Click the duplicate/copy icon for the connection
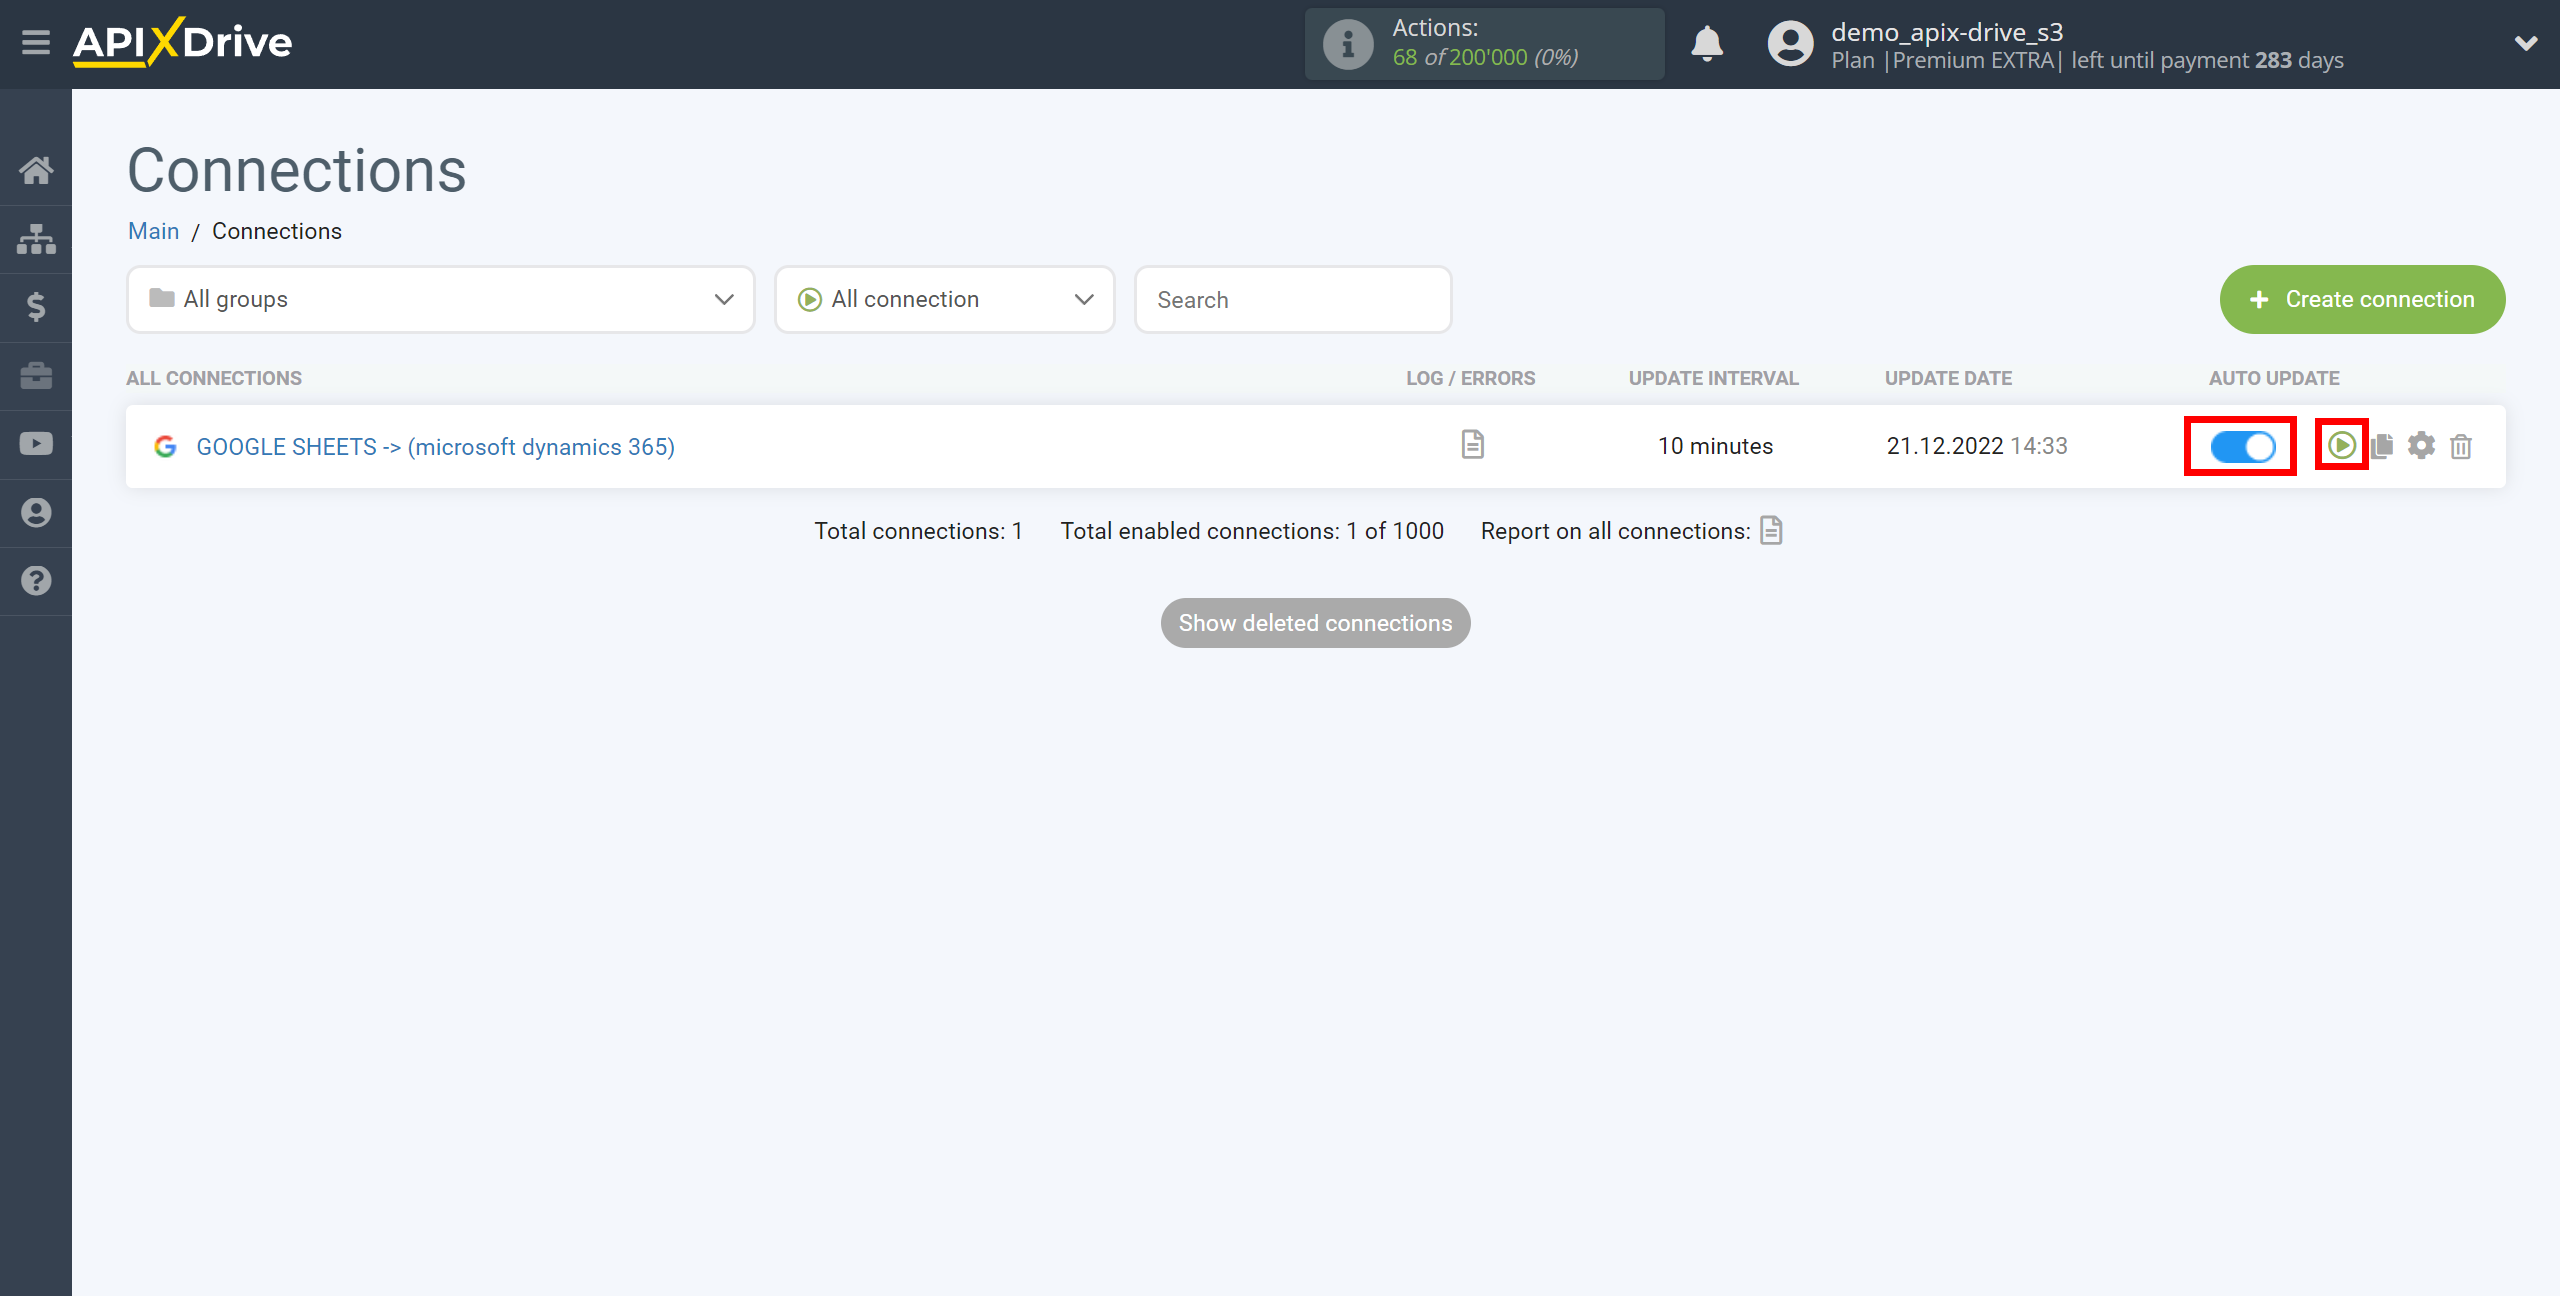 2383,446
